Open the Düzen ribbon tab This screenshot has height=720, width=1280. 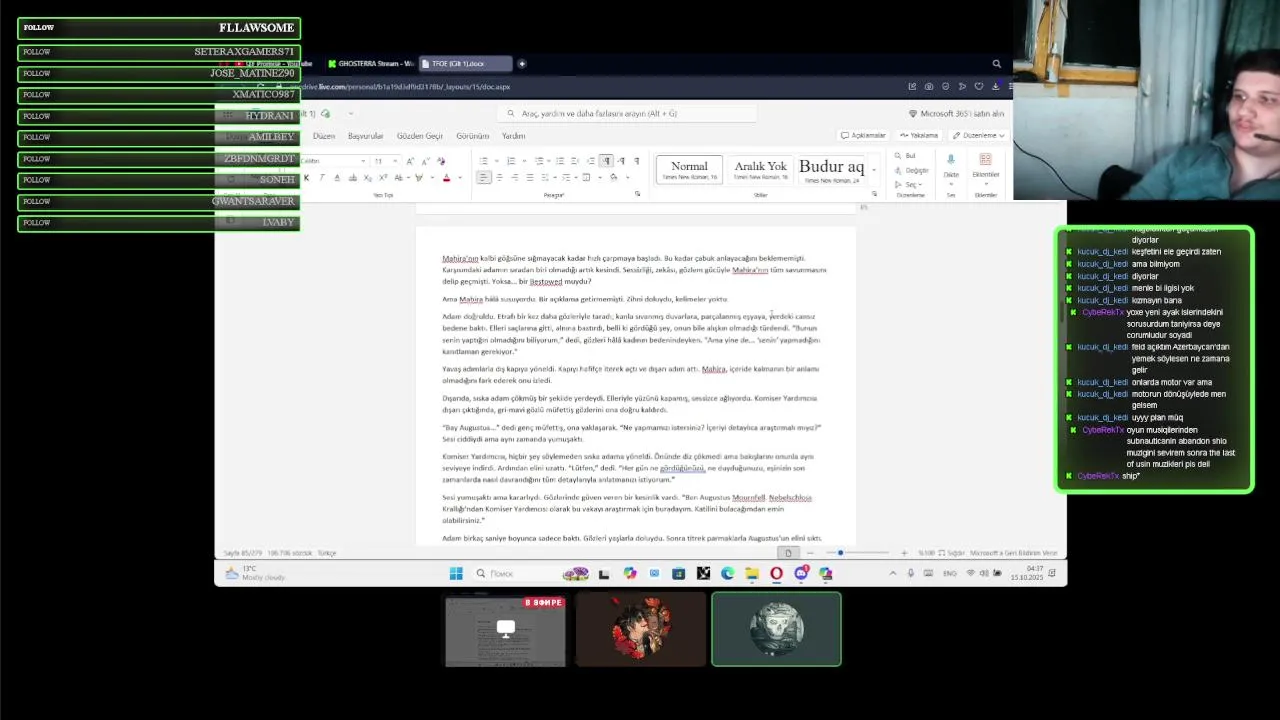[x=323, y=136]
